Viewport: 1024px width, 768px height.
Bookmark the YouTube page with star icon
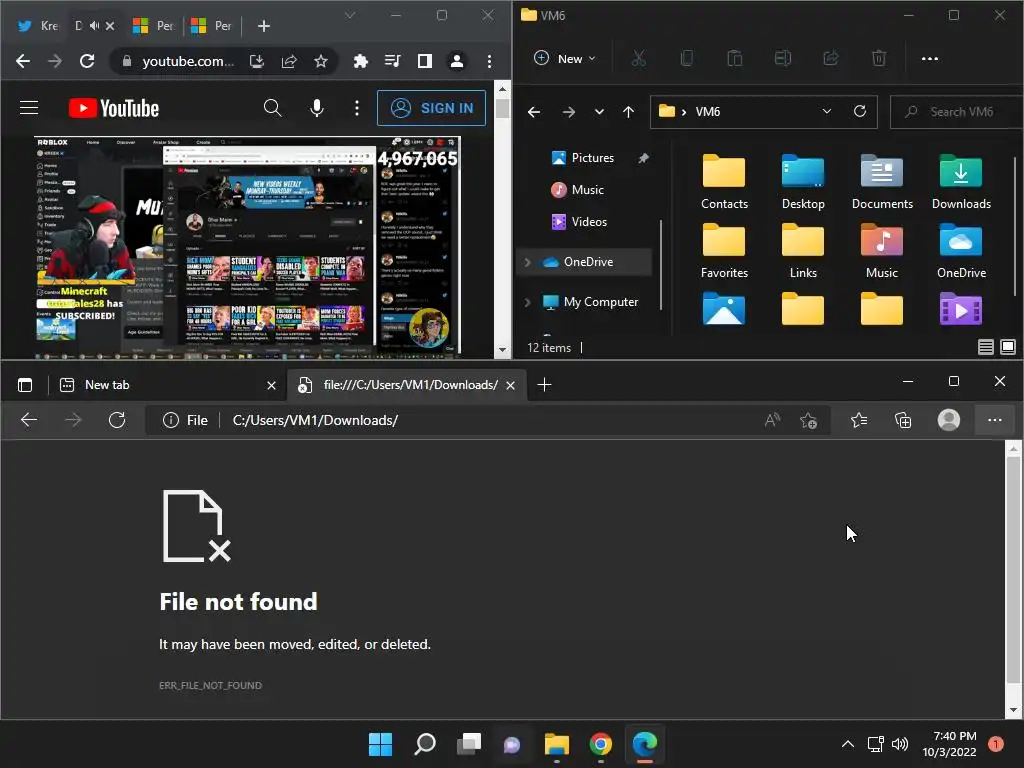coord(321,61)
